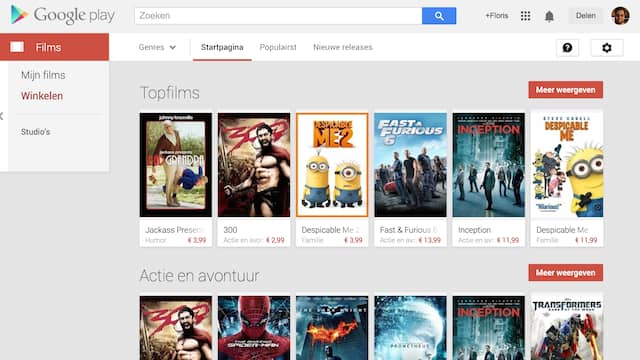The image size is (640, 360).
Task: Open the settings gear icon
Action: (x=607, y=48)
